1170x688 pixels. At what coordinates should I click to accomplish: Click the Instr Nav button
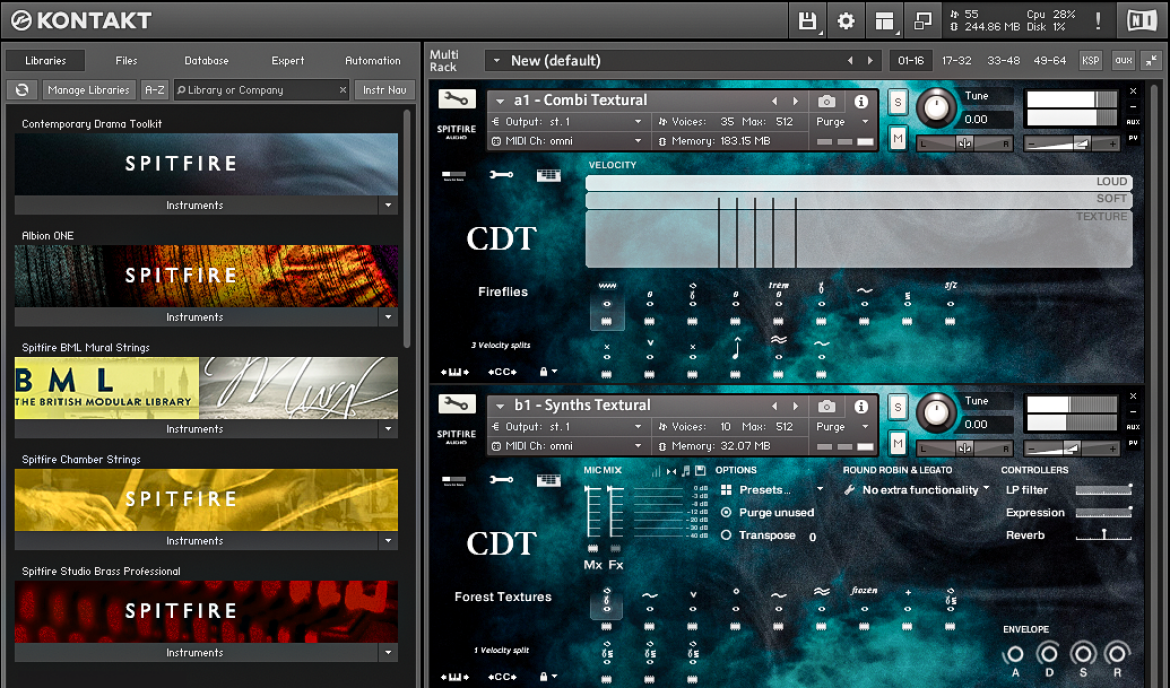(x=384, y=90)
